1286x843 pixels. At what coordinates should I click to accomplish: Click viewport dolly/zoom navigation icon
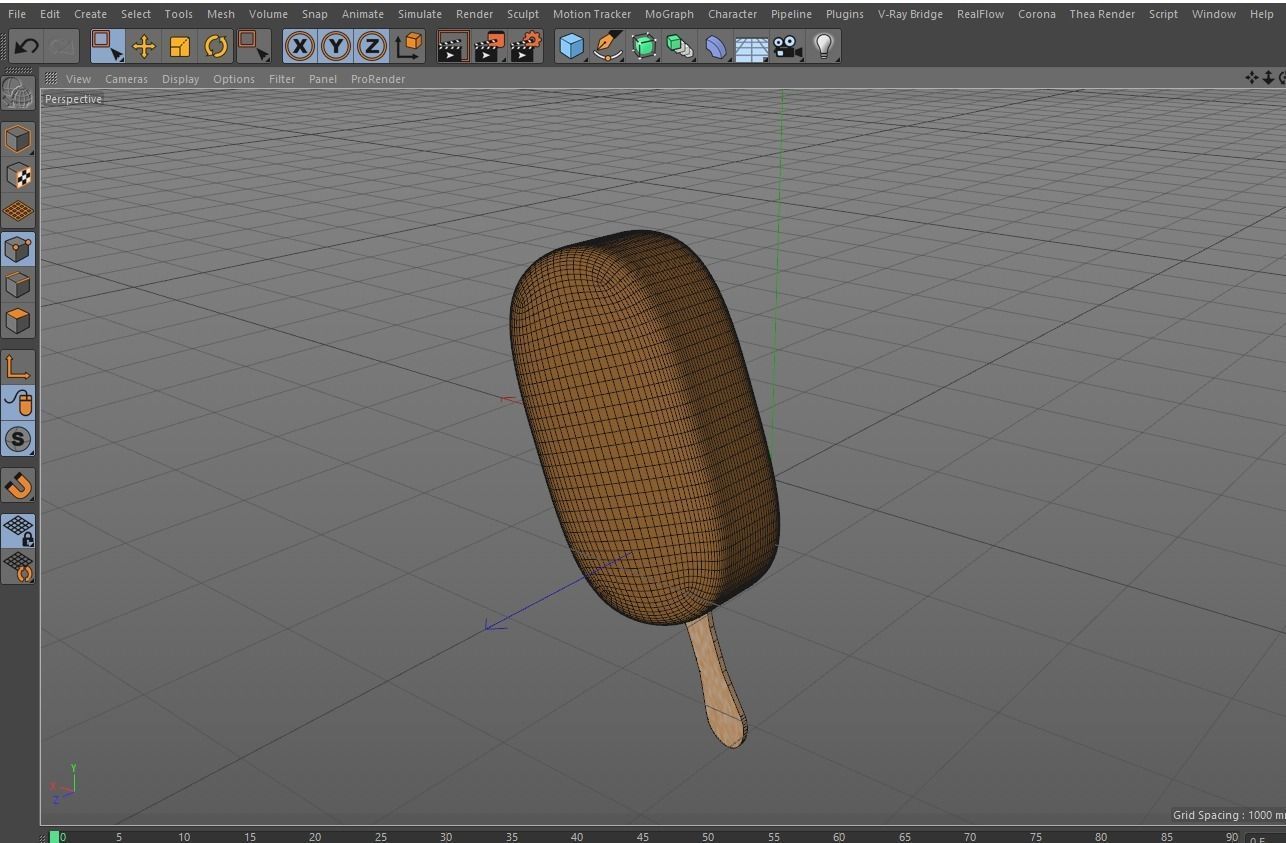(1268, 78)
